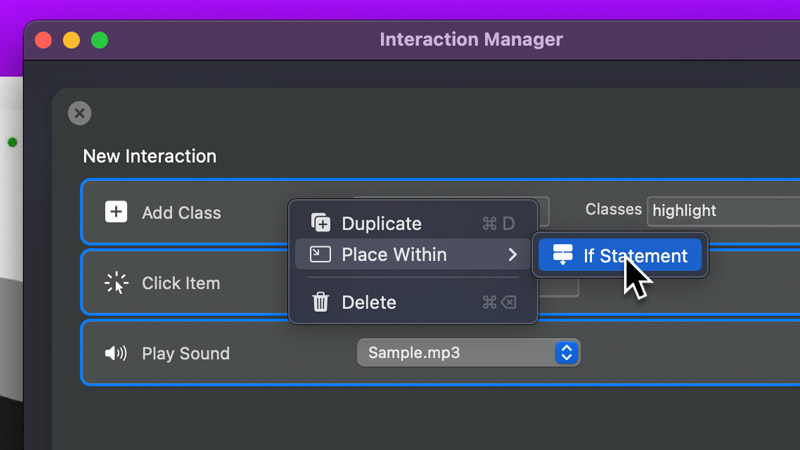Select Delete from the context menu
This screenshot has width=800, height=450.
(x=369, y=302)
